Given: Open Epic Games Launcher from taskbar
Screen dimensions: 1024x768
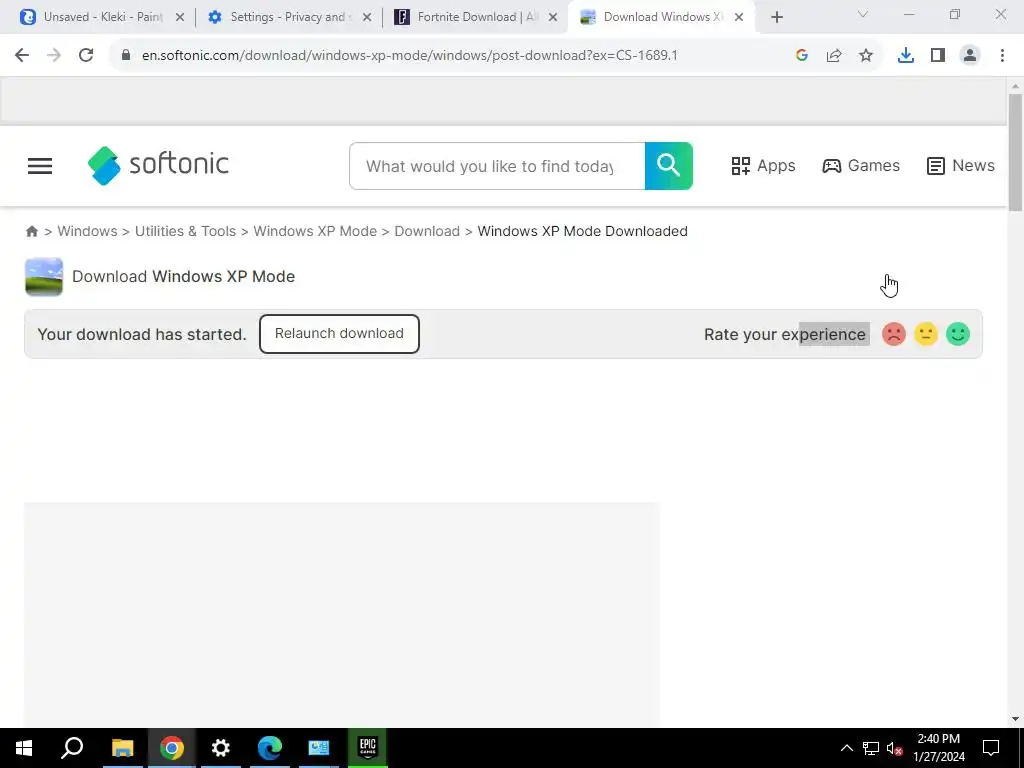Looking at the screenshot, I should (x=368, y=748).
